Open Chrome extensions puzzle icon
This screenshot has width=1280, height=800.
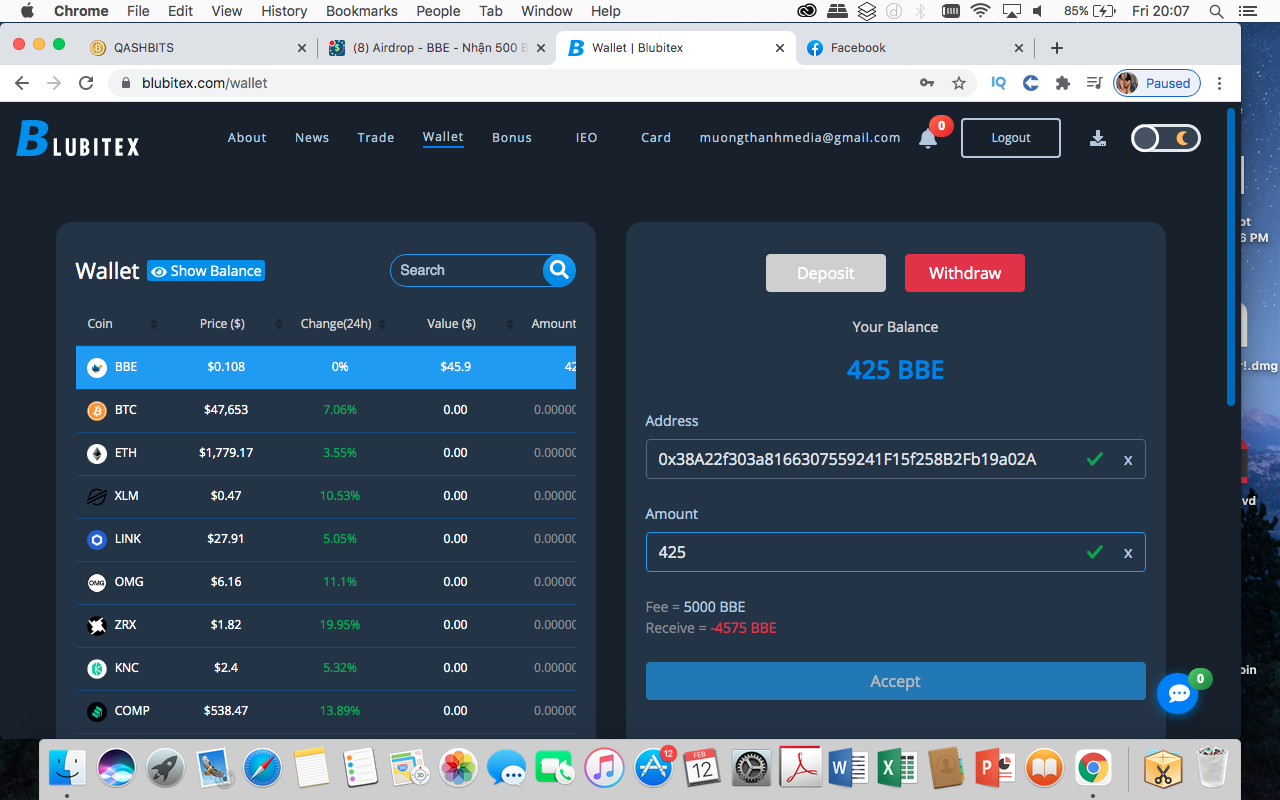pyautogui.click(x=1063, y=83)
